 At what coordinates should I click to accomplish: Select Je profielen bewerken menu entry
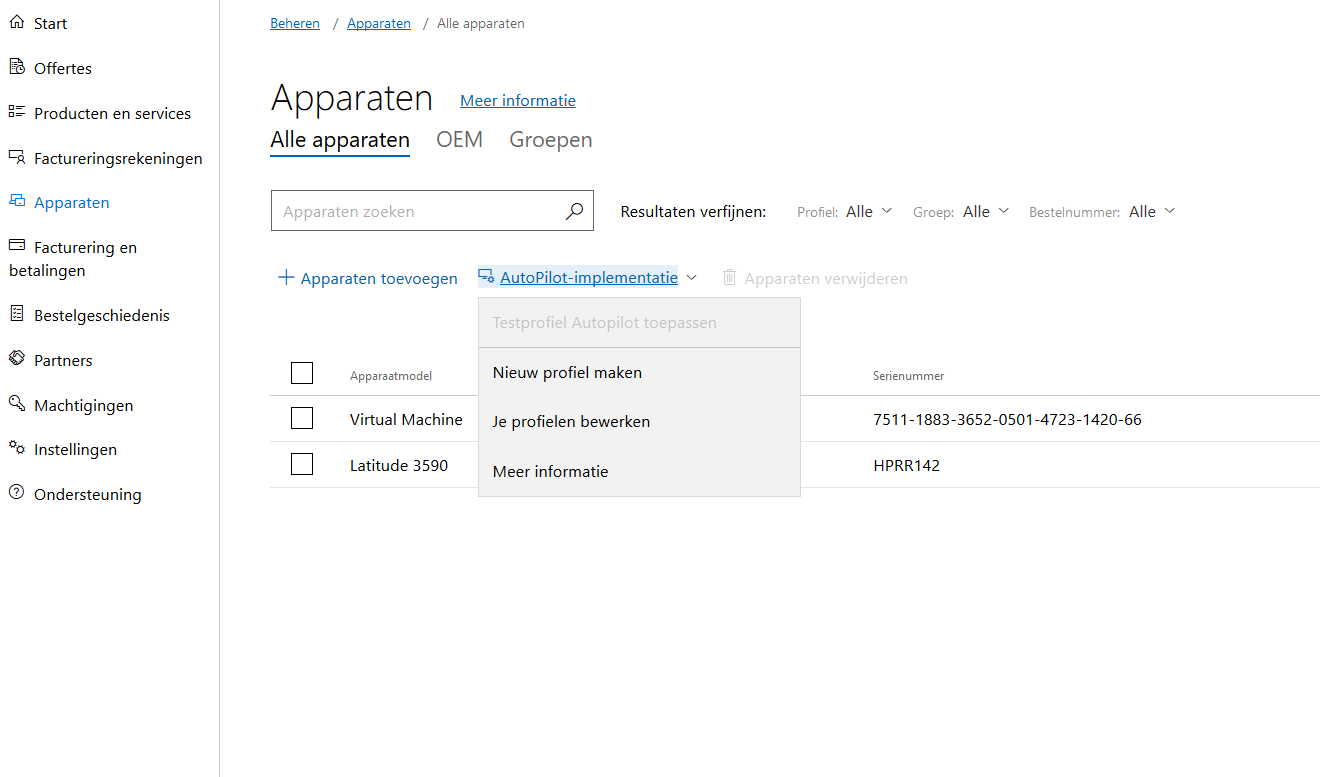point(640,422)
